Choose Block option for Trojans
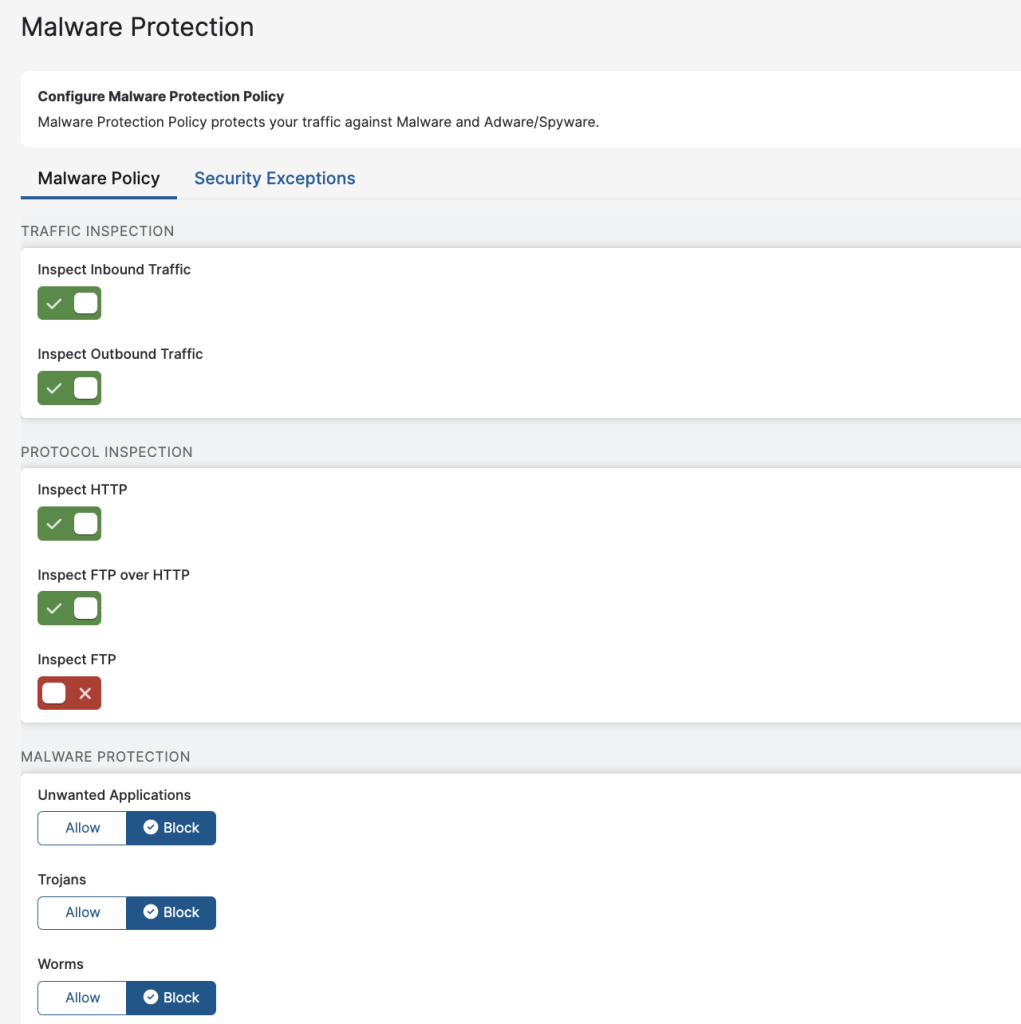This screenshot has height=1024, width=1021. 171,912
